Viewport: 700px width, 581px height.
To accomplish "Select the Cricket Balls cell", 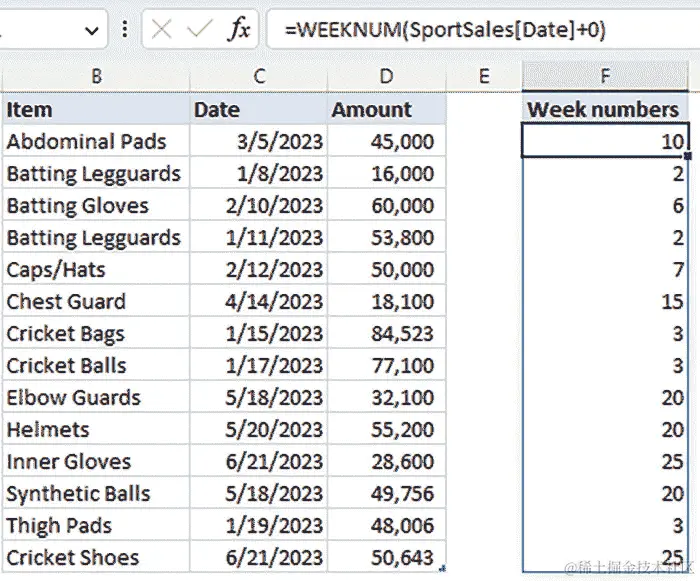I will click(96, 365).
